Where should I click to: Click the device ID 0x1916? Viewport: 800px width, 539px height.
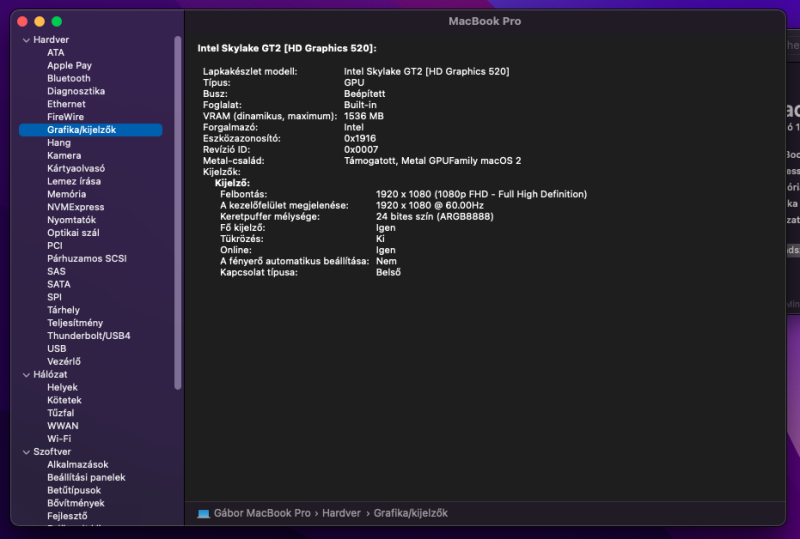click(360, 138)
